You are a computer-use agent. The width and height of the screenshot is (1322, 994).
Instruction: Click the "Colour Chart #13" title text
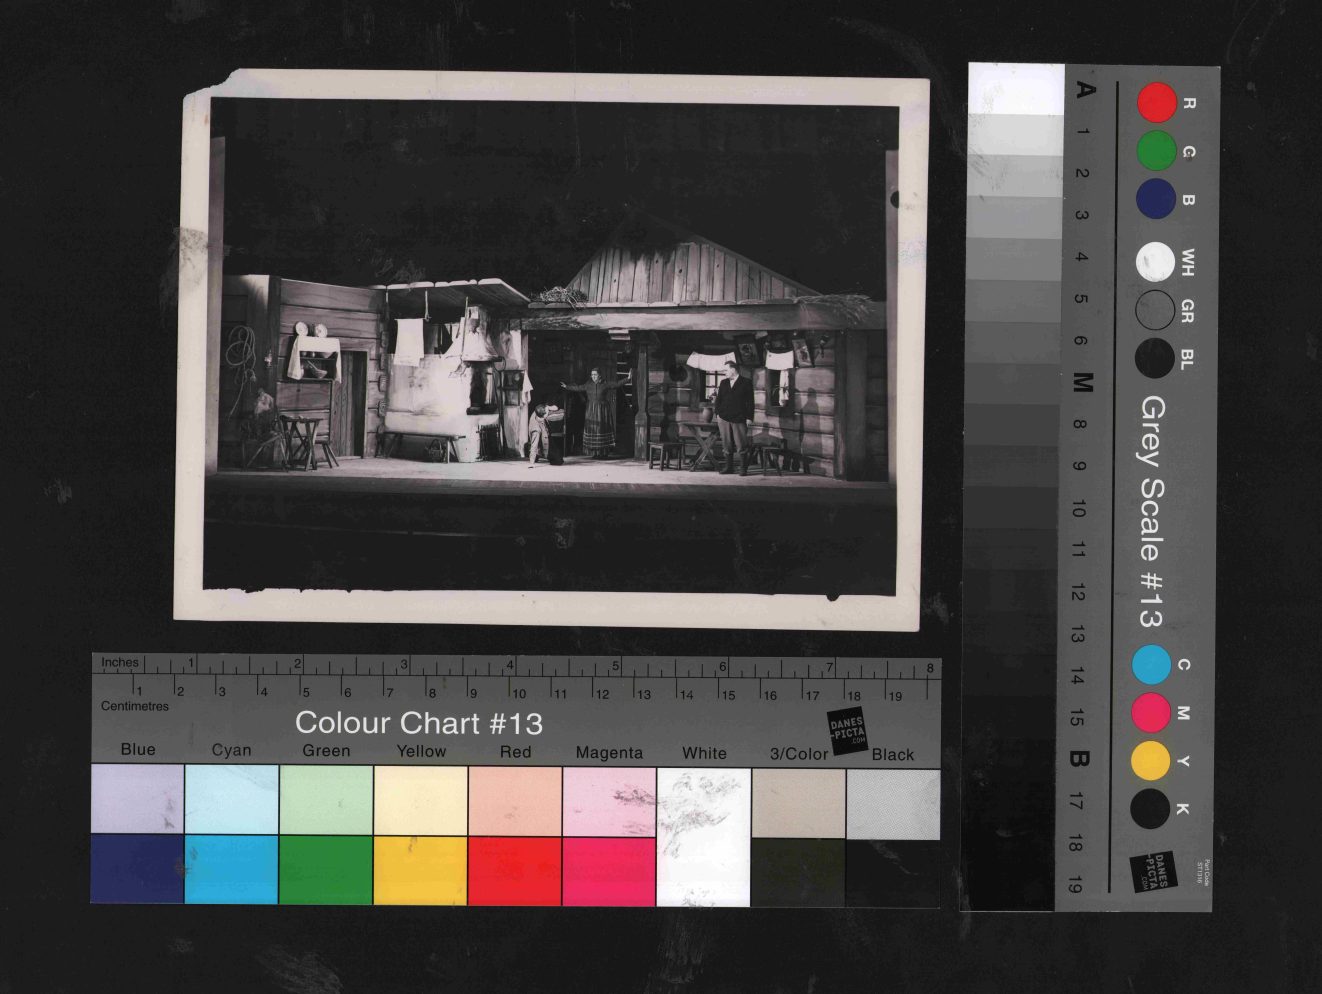click(418, 723)
